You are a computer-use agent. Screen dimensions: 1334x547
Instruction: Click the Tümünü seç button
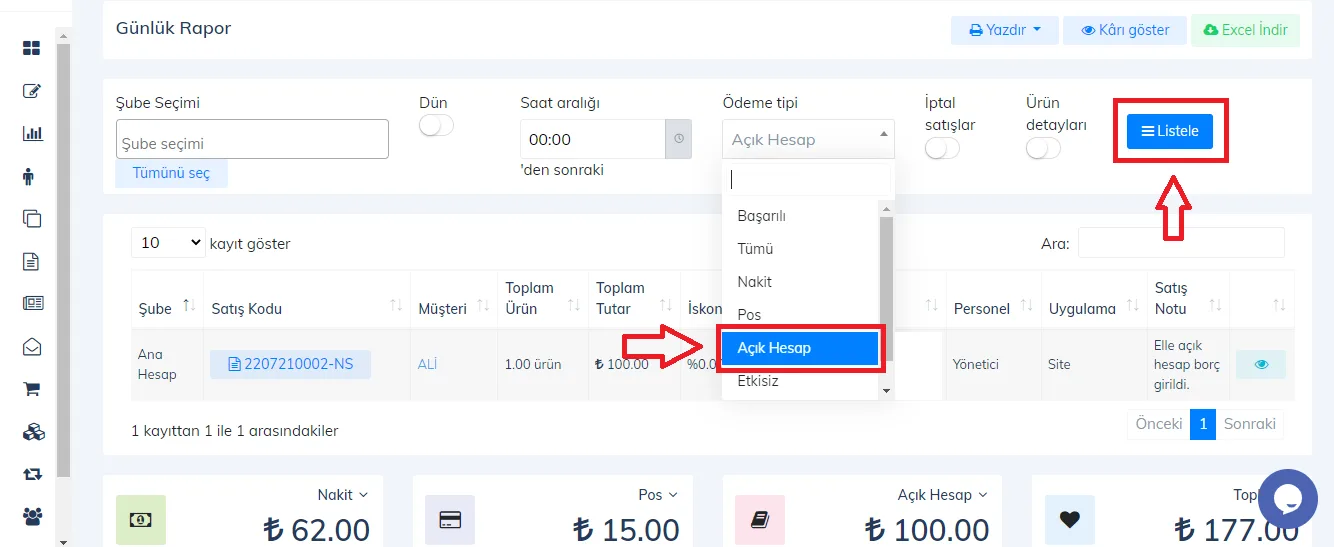pos(171,173)
